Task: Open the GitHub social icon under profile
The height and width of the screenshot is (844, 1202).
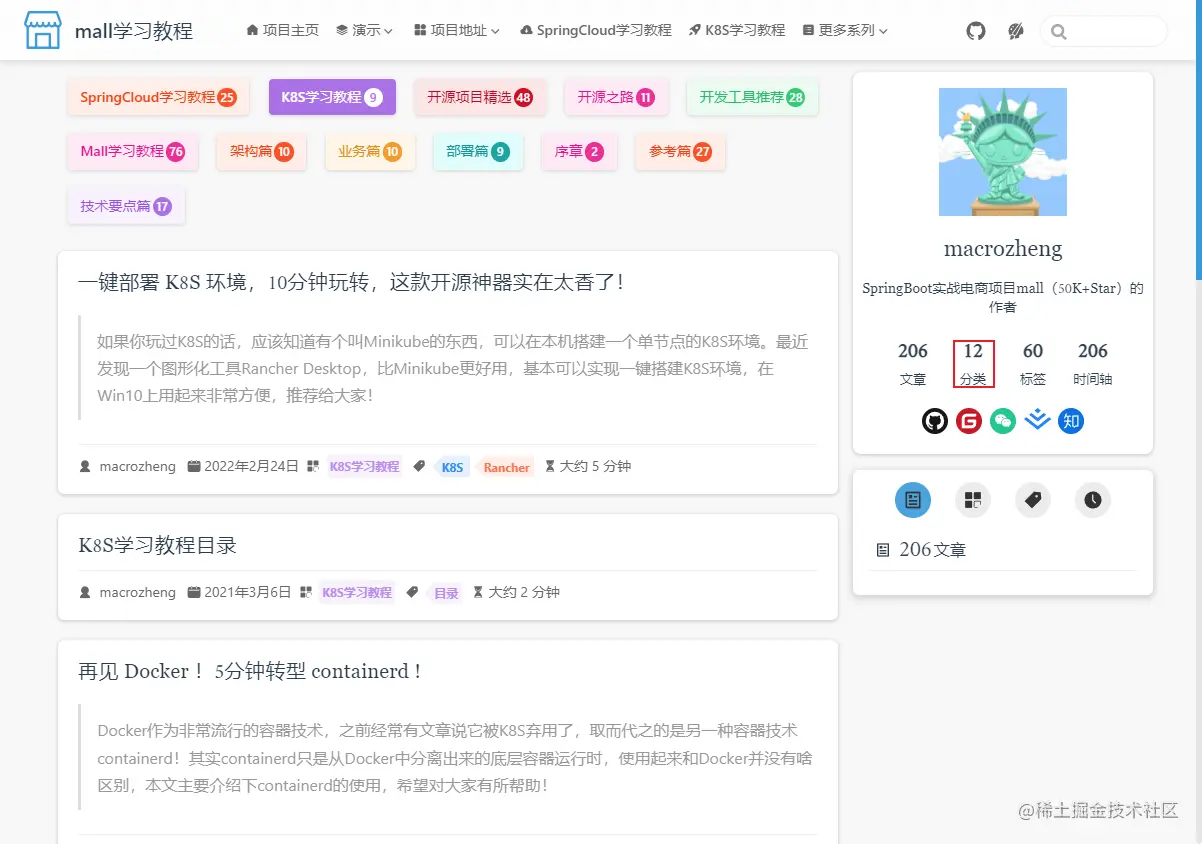Action: click(x=934, y=421)
